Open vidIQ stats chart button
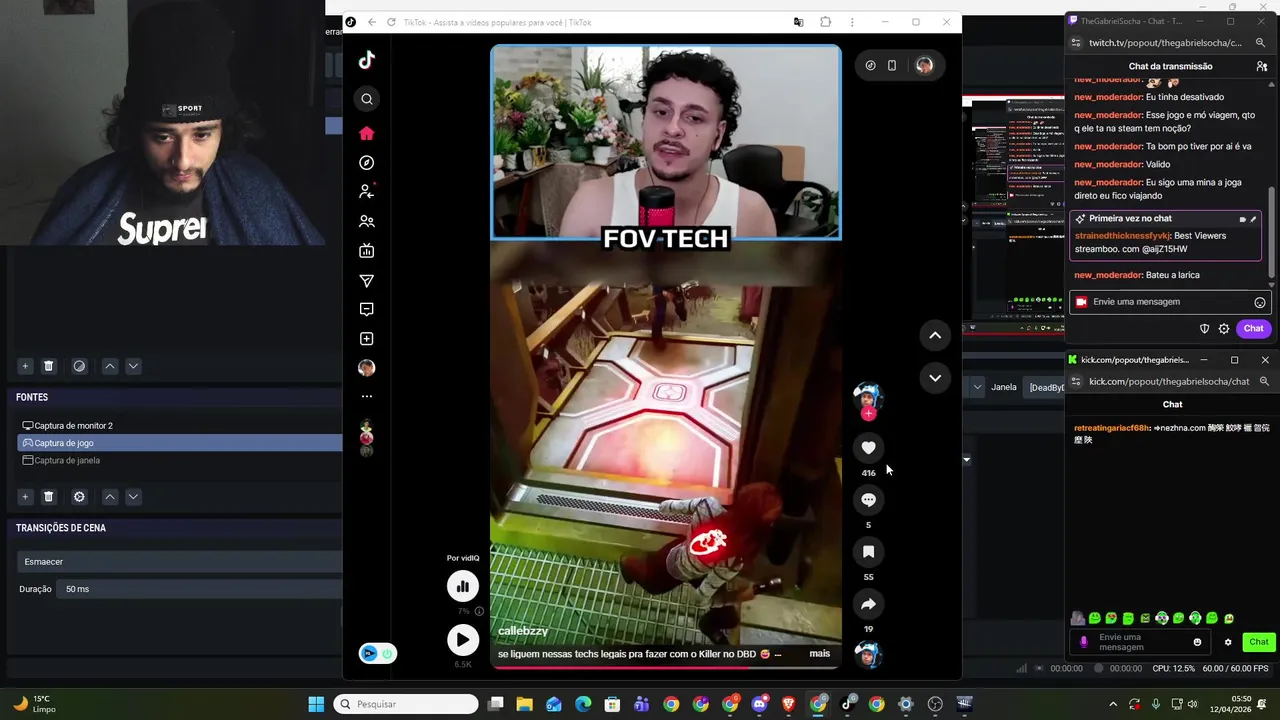Image resolution: width=1280 pixels, height=720 pixels. point(463,587)
